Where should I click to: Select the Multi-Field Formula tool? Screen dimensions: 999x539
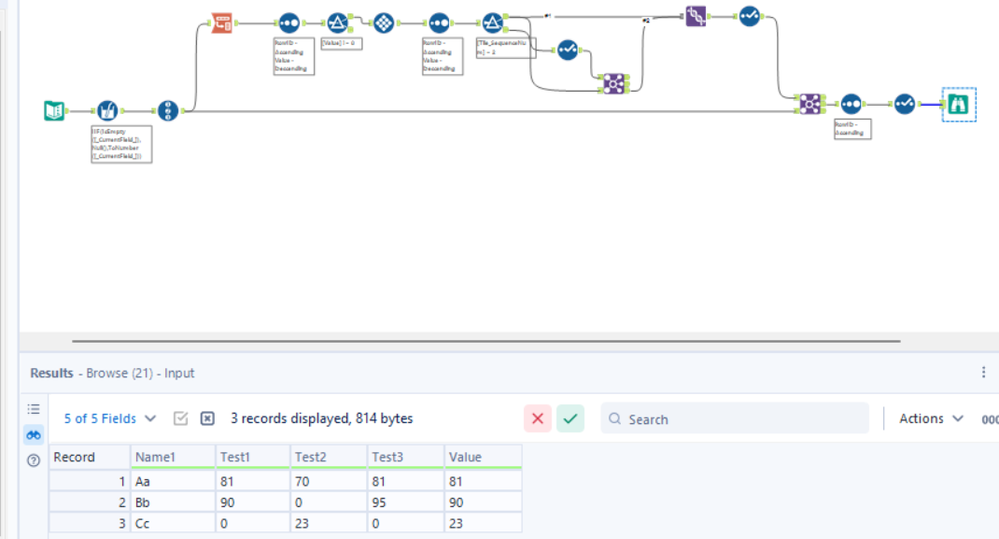tap(108, 110)
